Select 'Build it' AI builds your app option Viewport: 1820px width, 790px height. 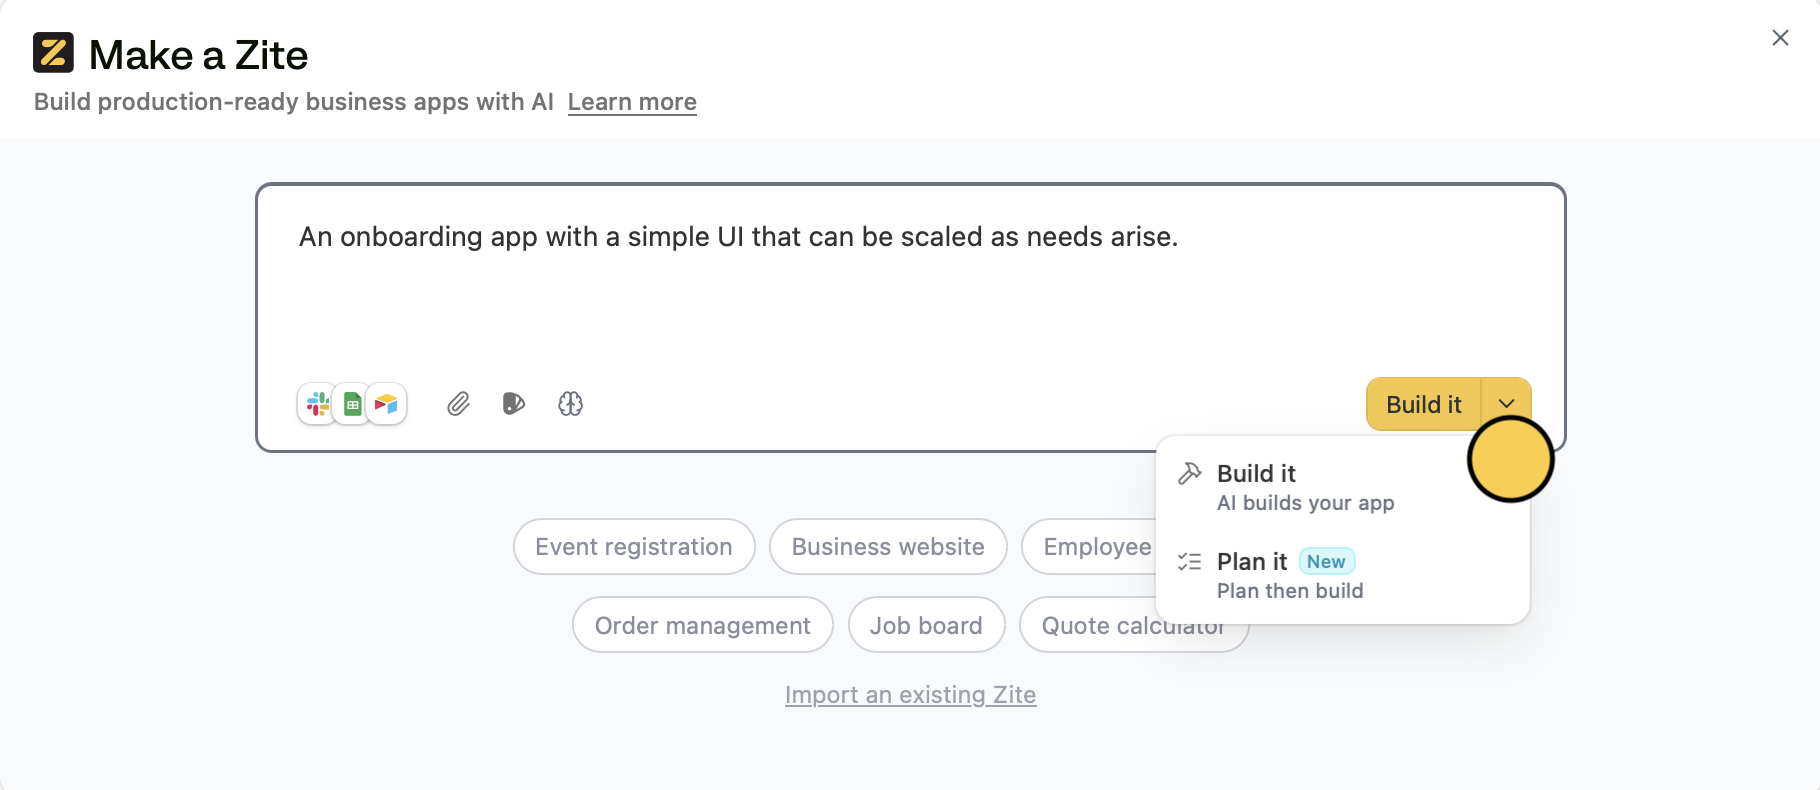point(1305,487)
